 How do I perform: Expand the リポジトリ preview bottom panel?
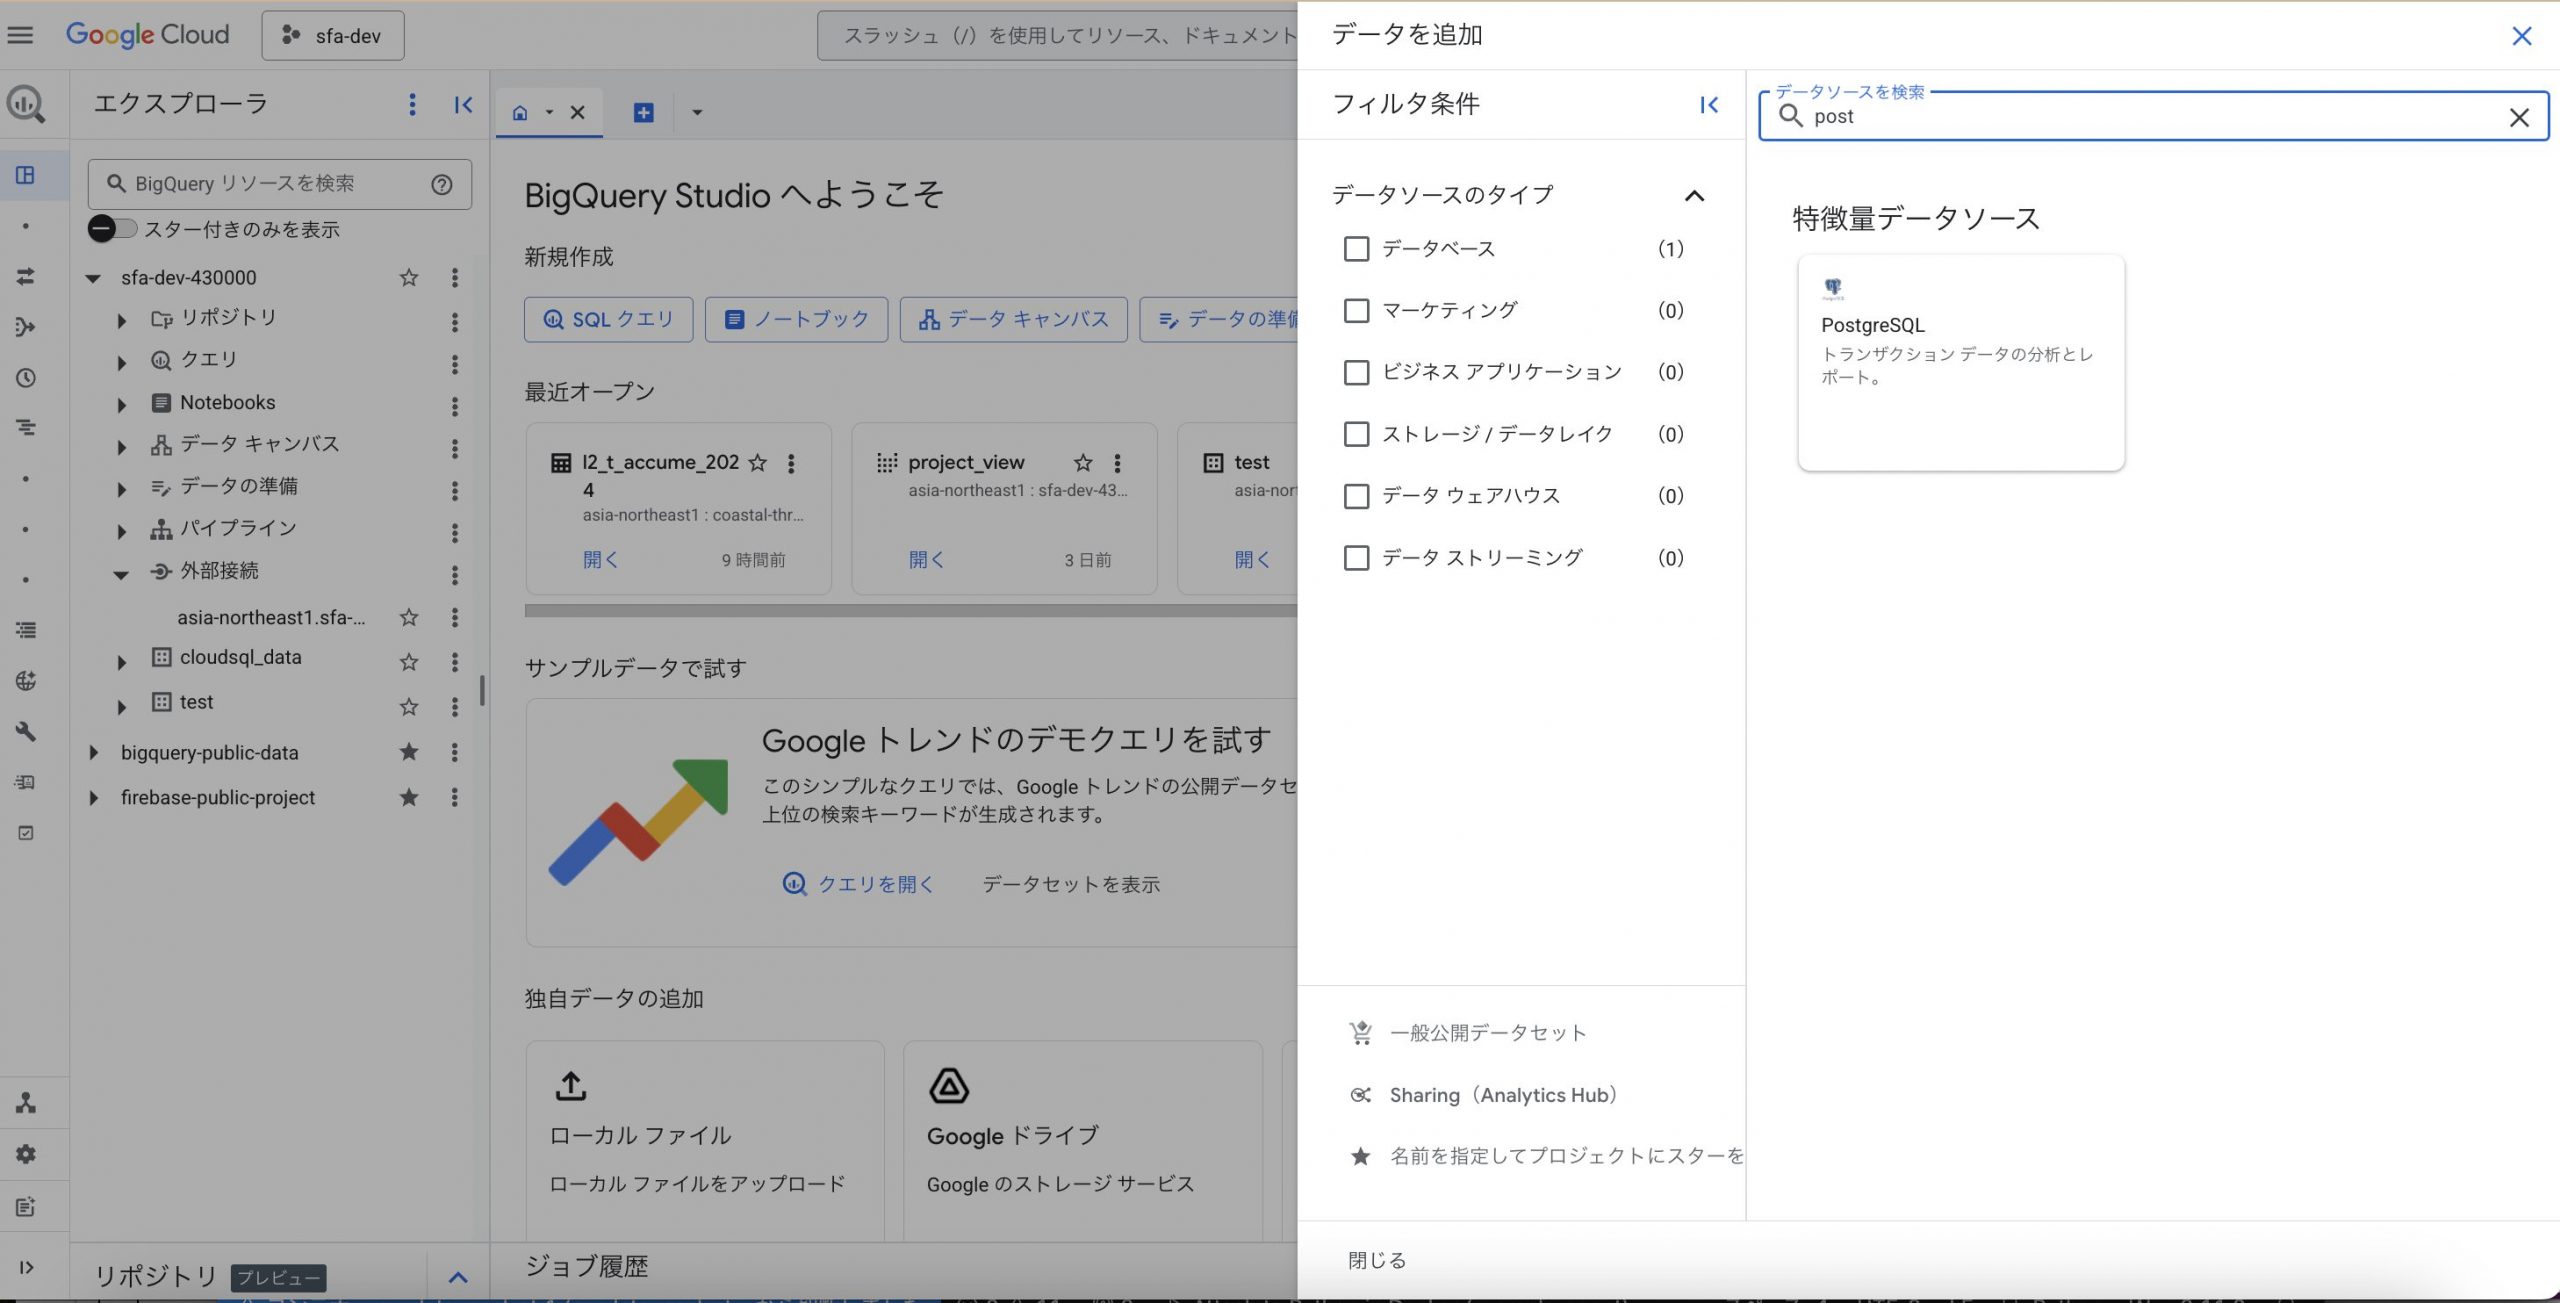(458, 1277)
